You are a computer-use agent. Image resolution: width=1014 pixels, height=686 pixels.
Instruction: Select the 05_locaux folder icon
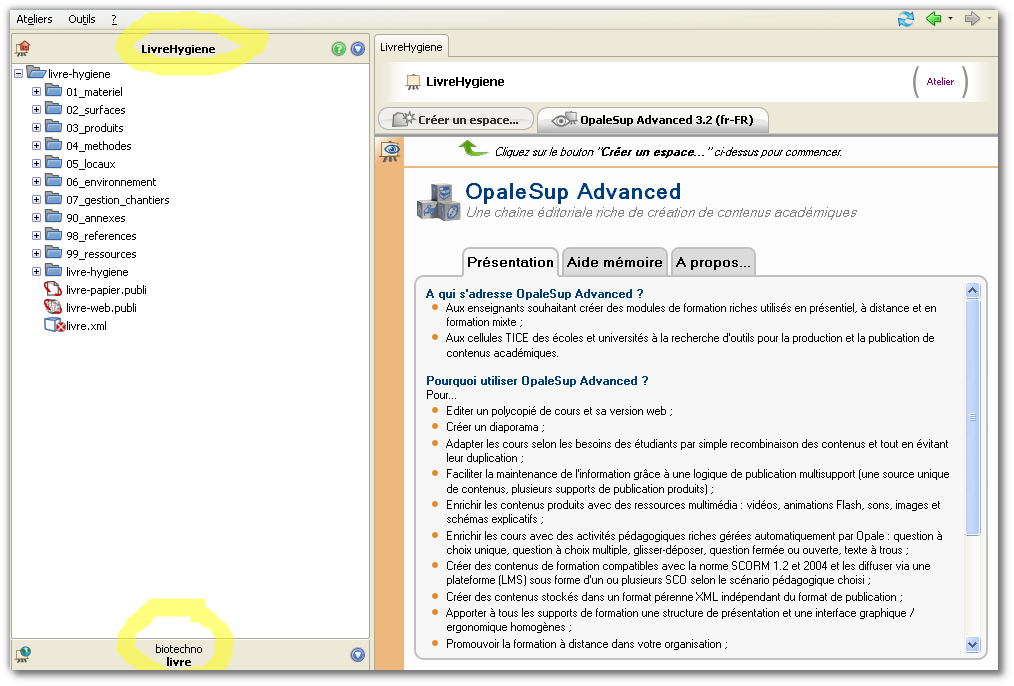54,164
